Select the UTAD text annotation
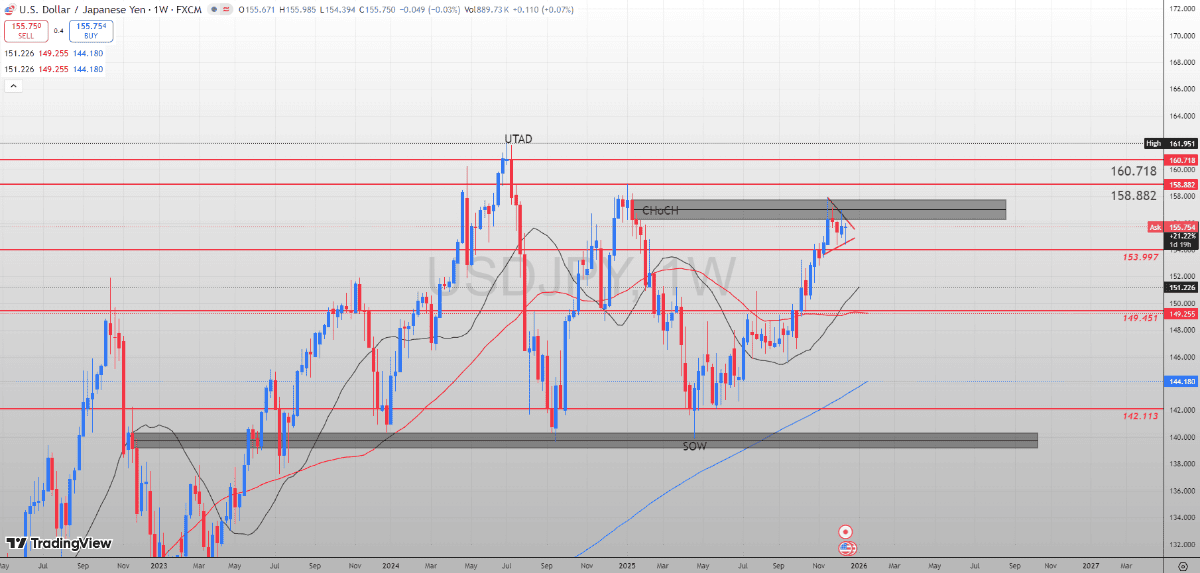Image resolution: width=1200 pixels, height=573 pixels. coord(518,138)
